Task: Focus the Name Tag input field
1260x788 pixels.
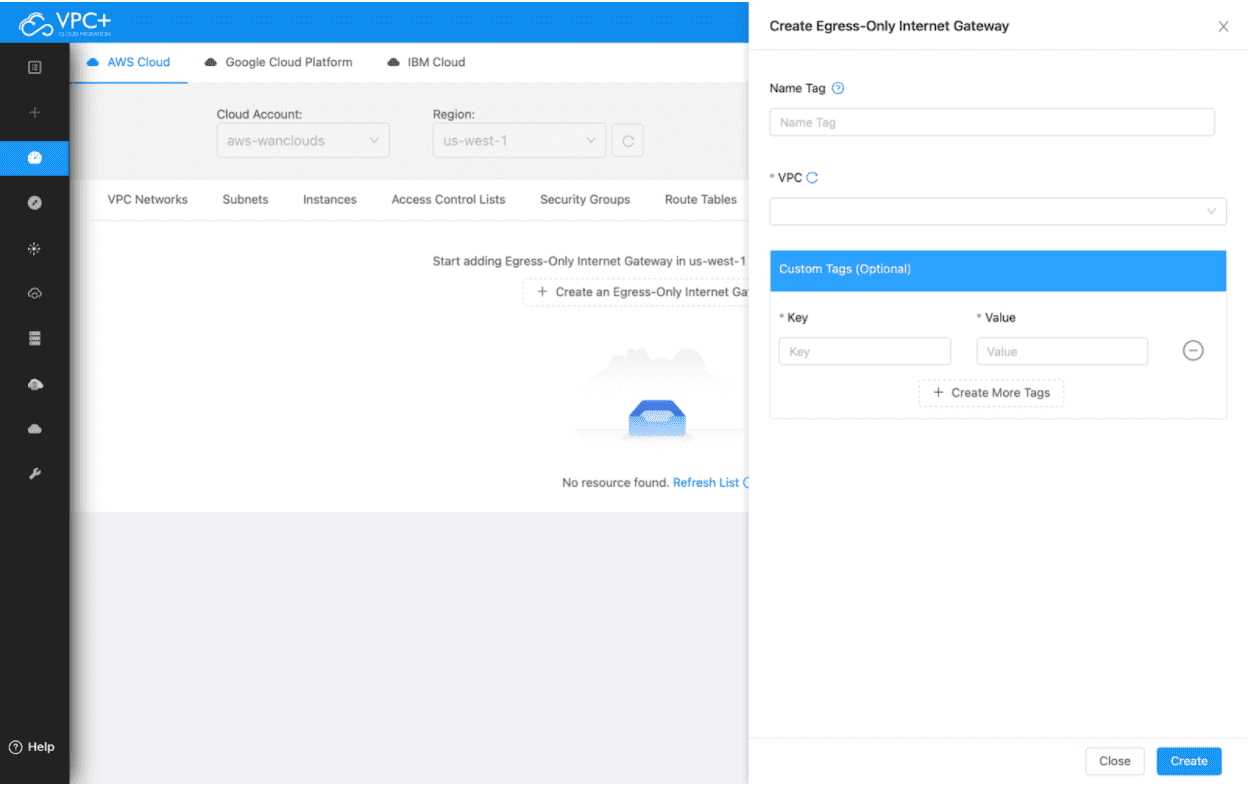Action: (992, 122)
